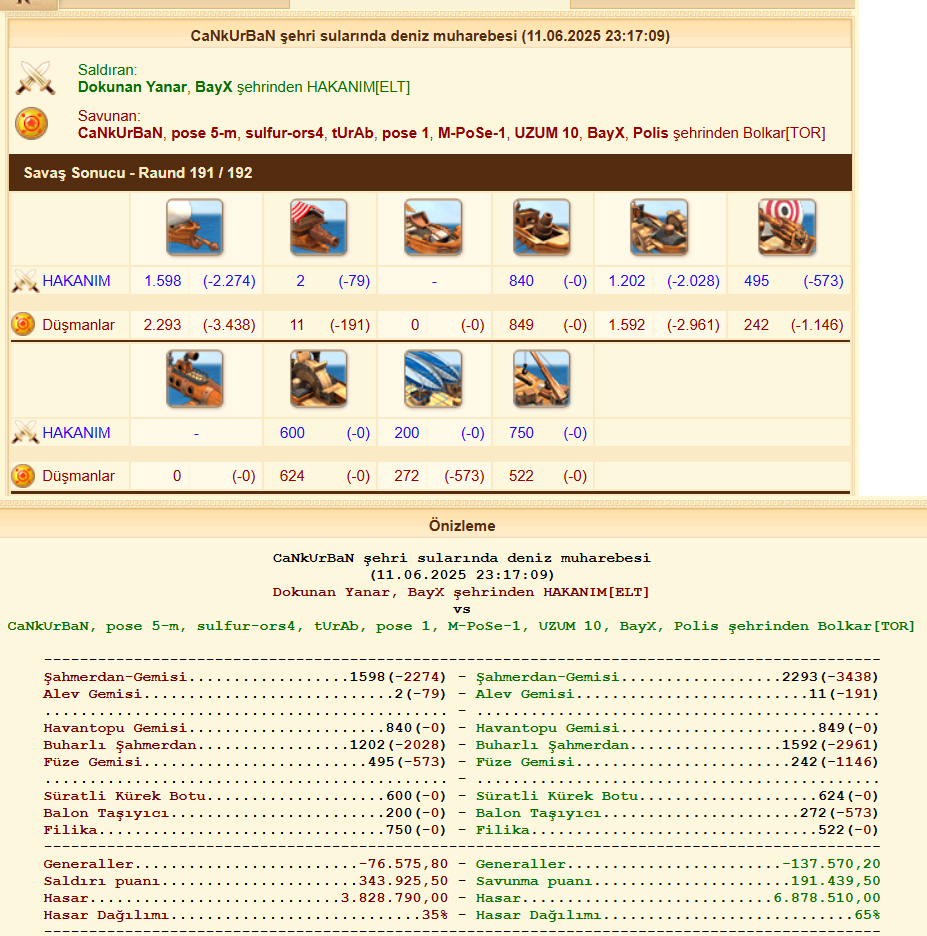The image size is (927, 936).
Task: Click HAKANIM's tender count 750
Action: 521,433
